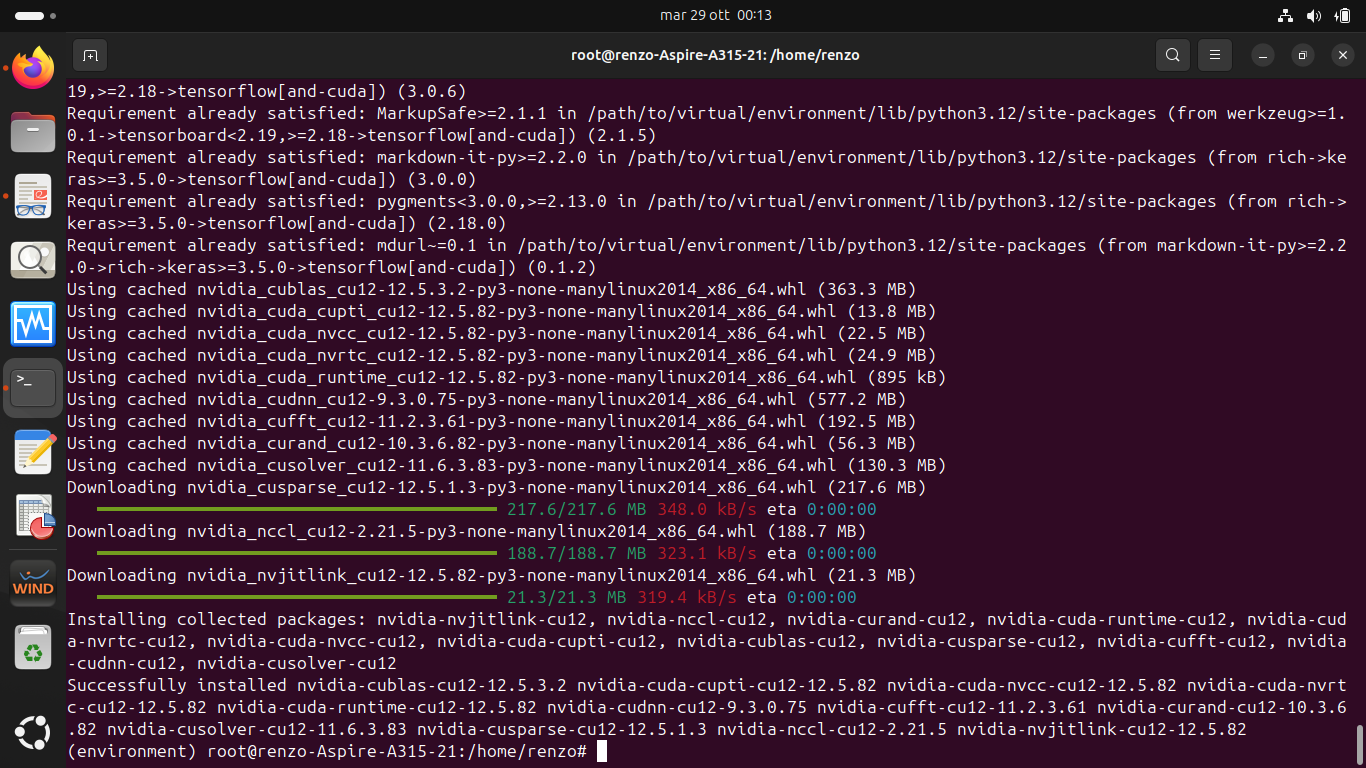Click the mdurl~=0.1 requirement line

click(x=706, y=256)
